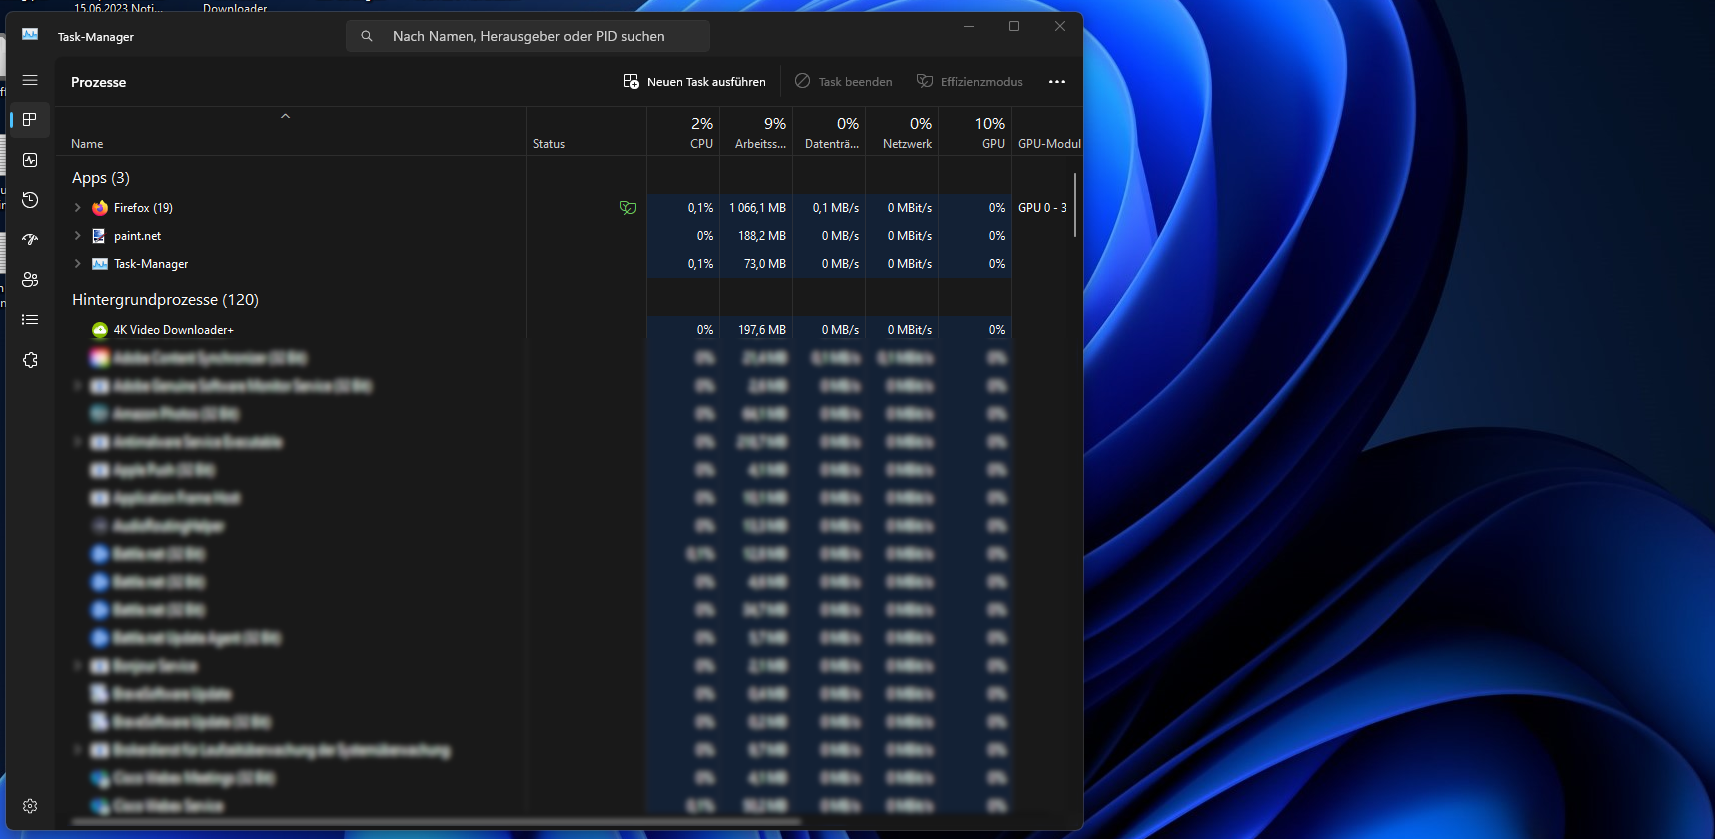Image resolution: width=1715 pixels, height=839 pixels.
Task: Click the Task-Manager title bar icon
Action: (30, 35)
